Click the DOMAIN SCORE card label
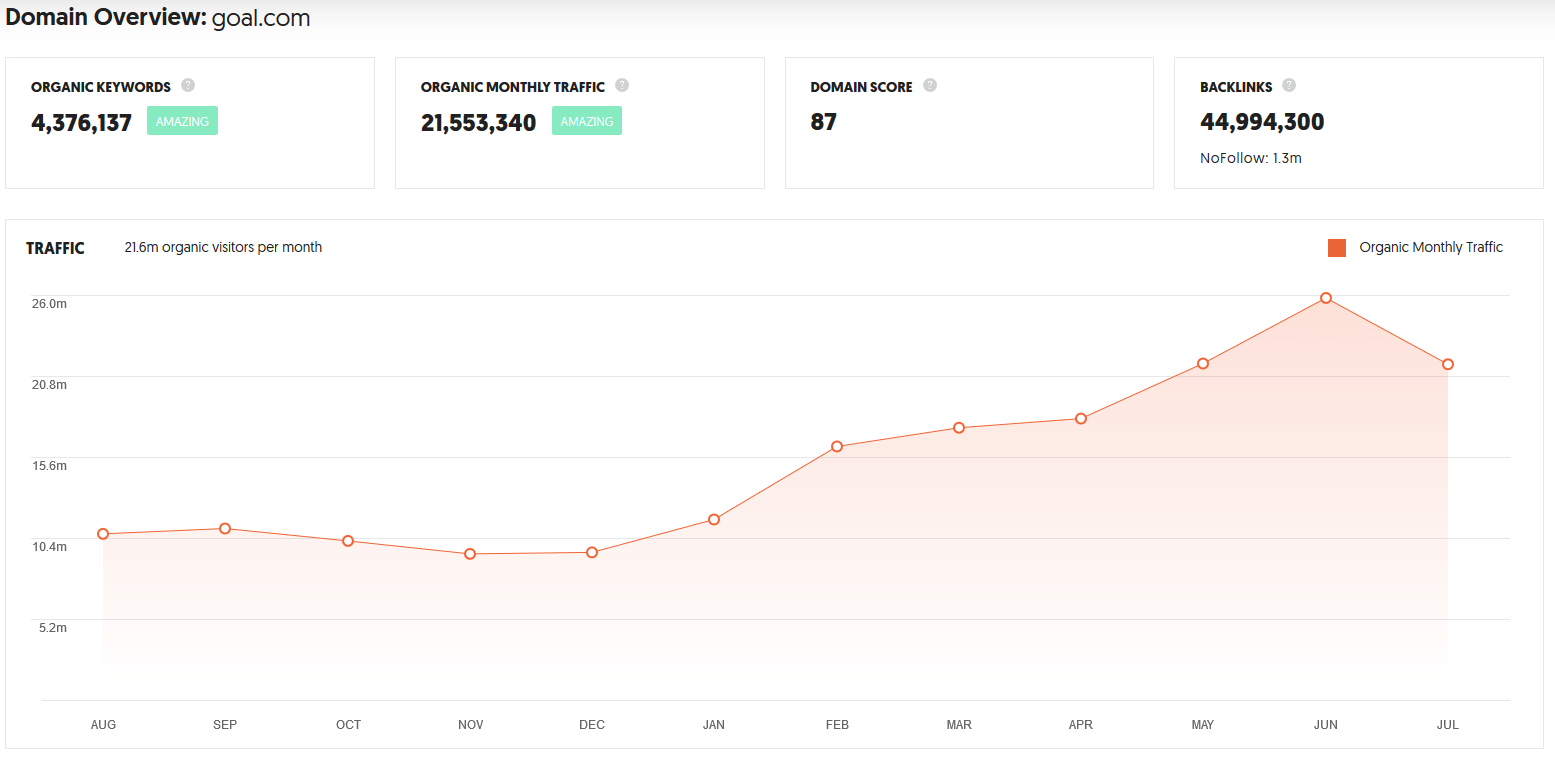Viewport: 1555px width, 760px height. click(862, 87)
